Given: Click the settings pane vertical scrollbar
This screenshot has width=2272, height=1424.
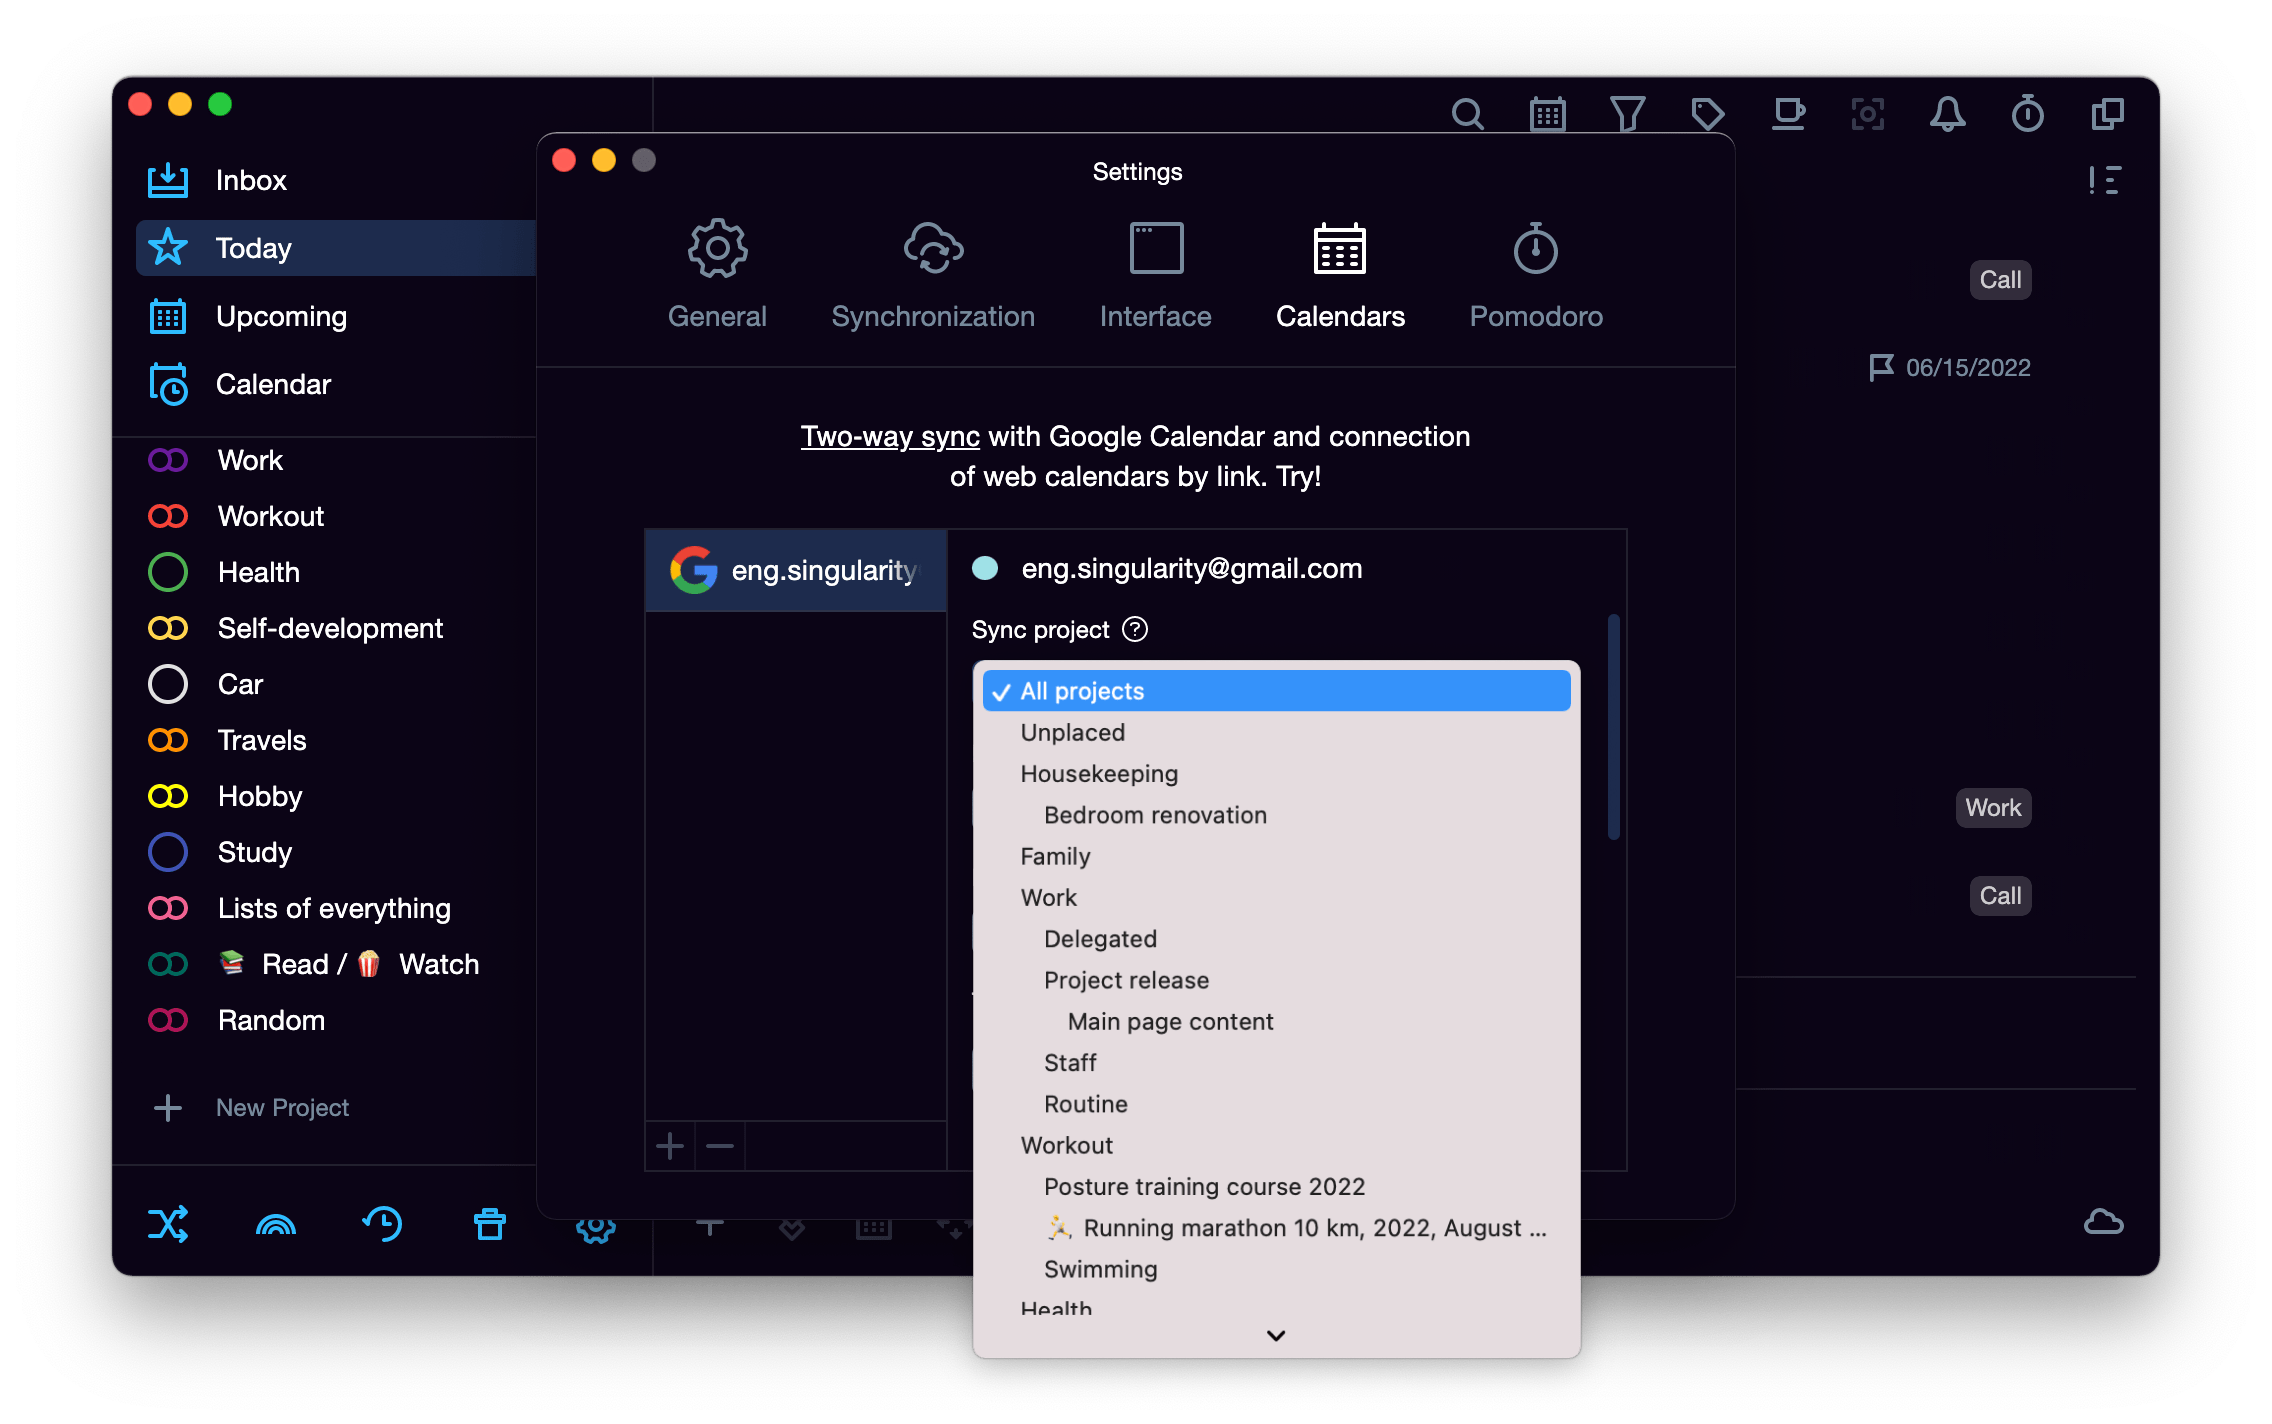Looking at the screenshot, I should point(1613,728).
